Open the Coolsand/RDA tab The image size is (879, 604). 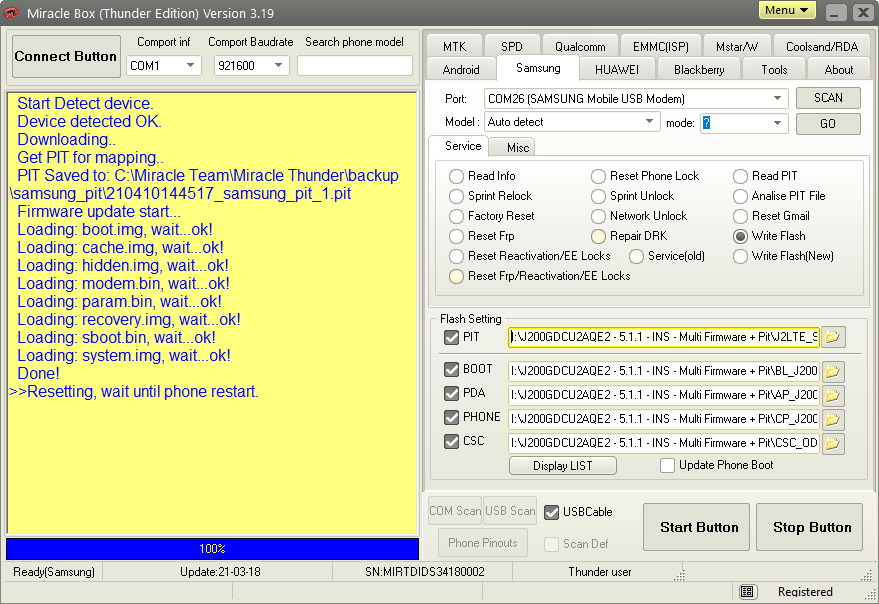(822, 47)
